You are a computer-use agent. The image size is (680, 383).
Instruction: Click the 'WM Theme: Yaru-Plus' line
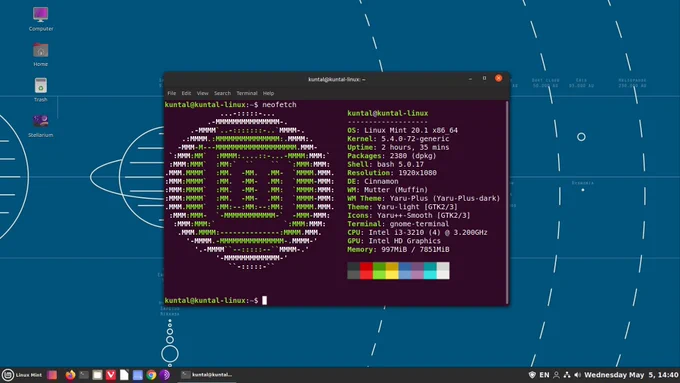point(424,198)
